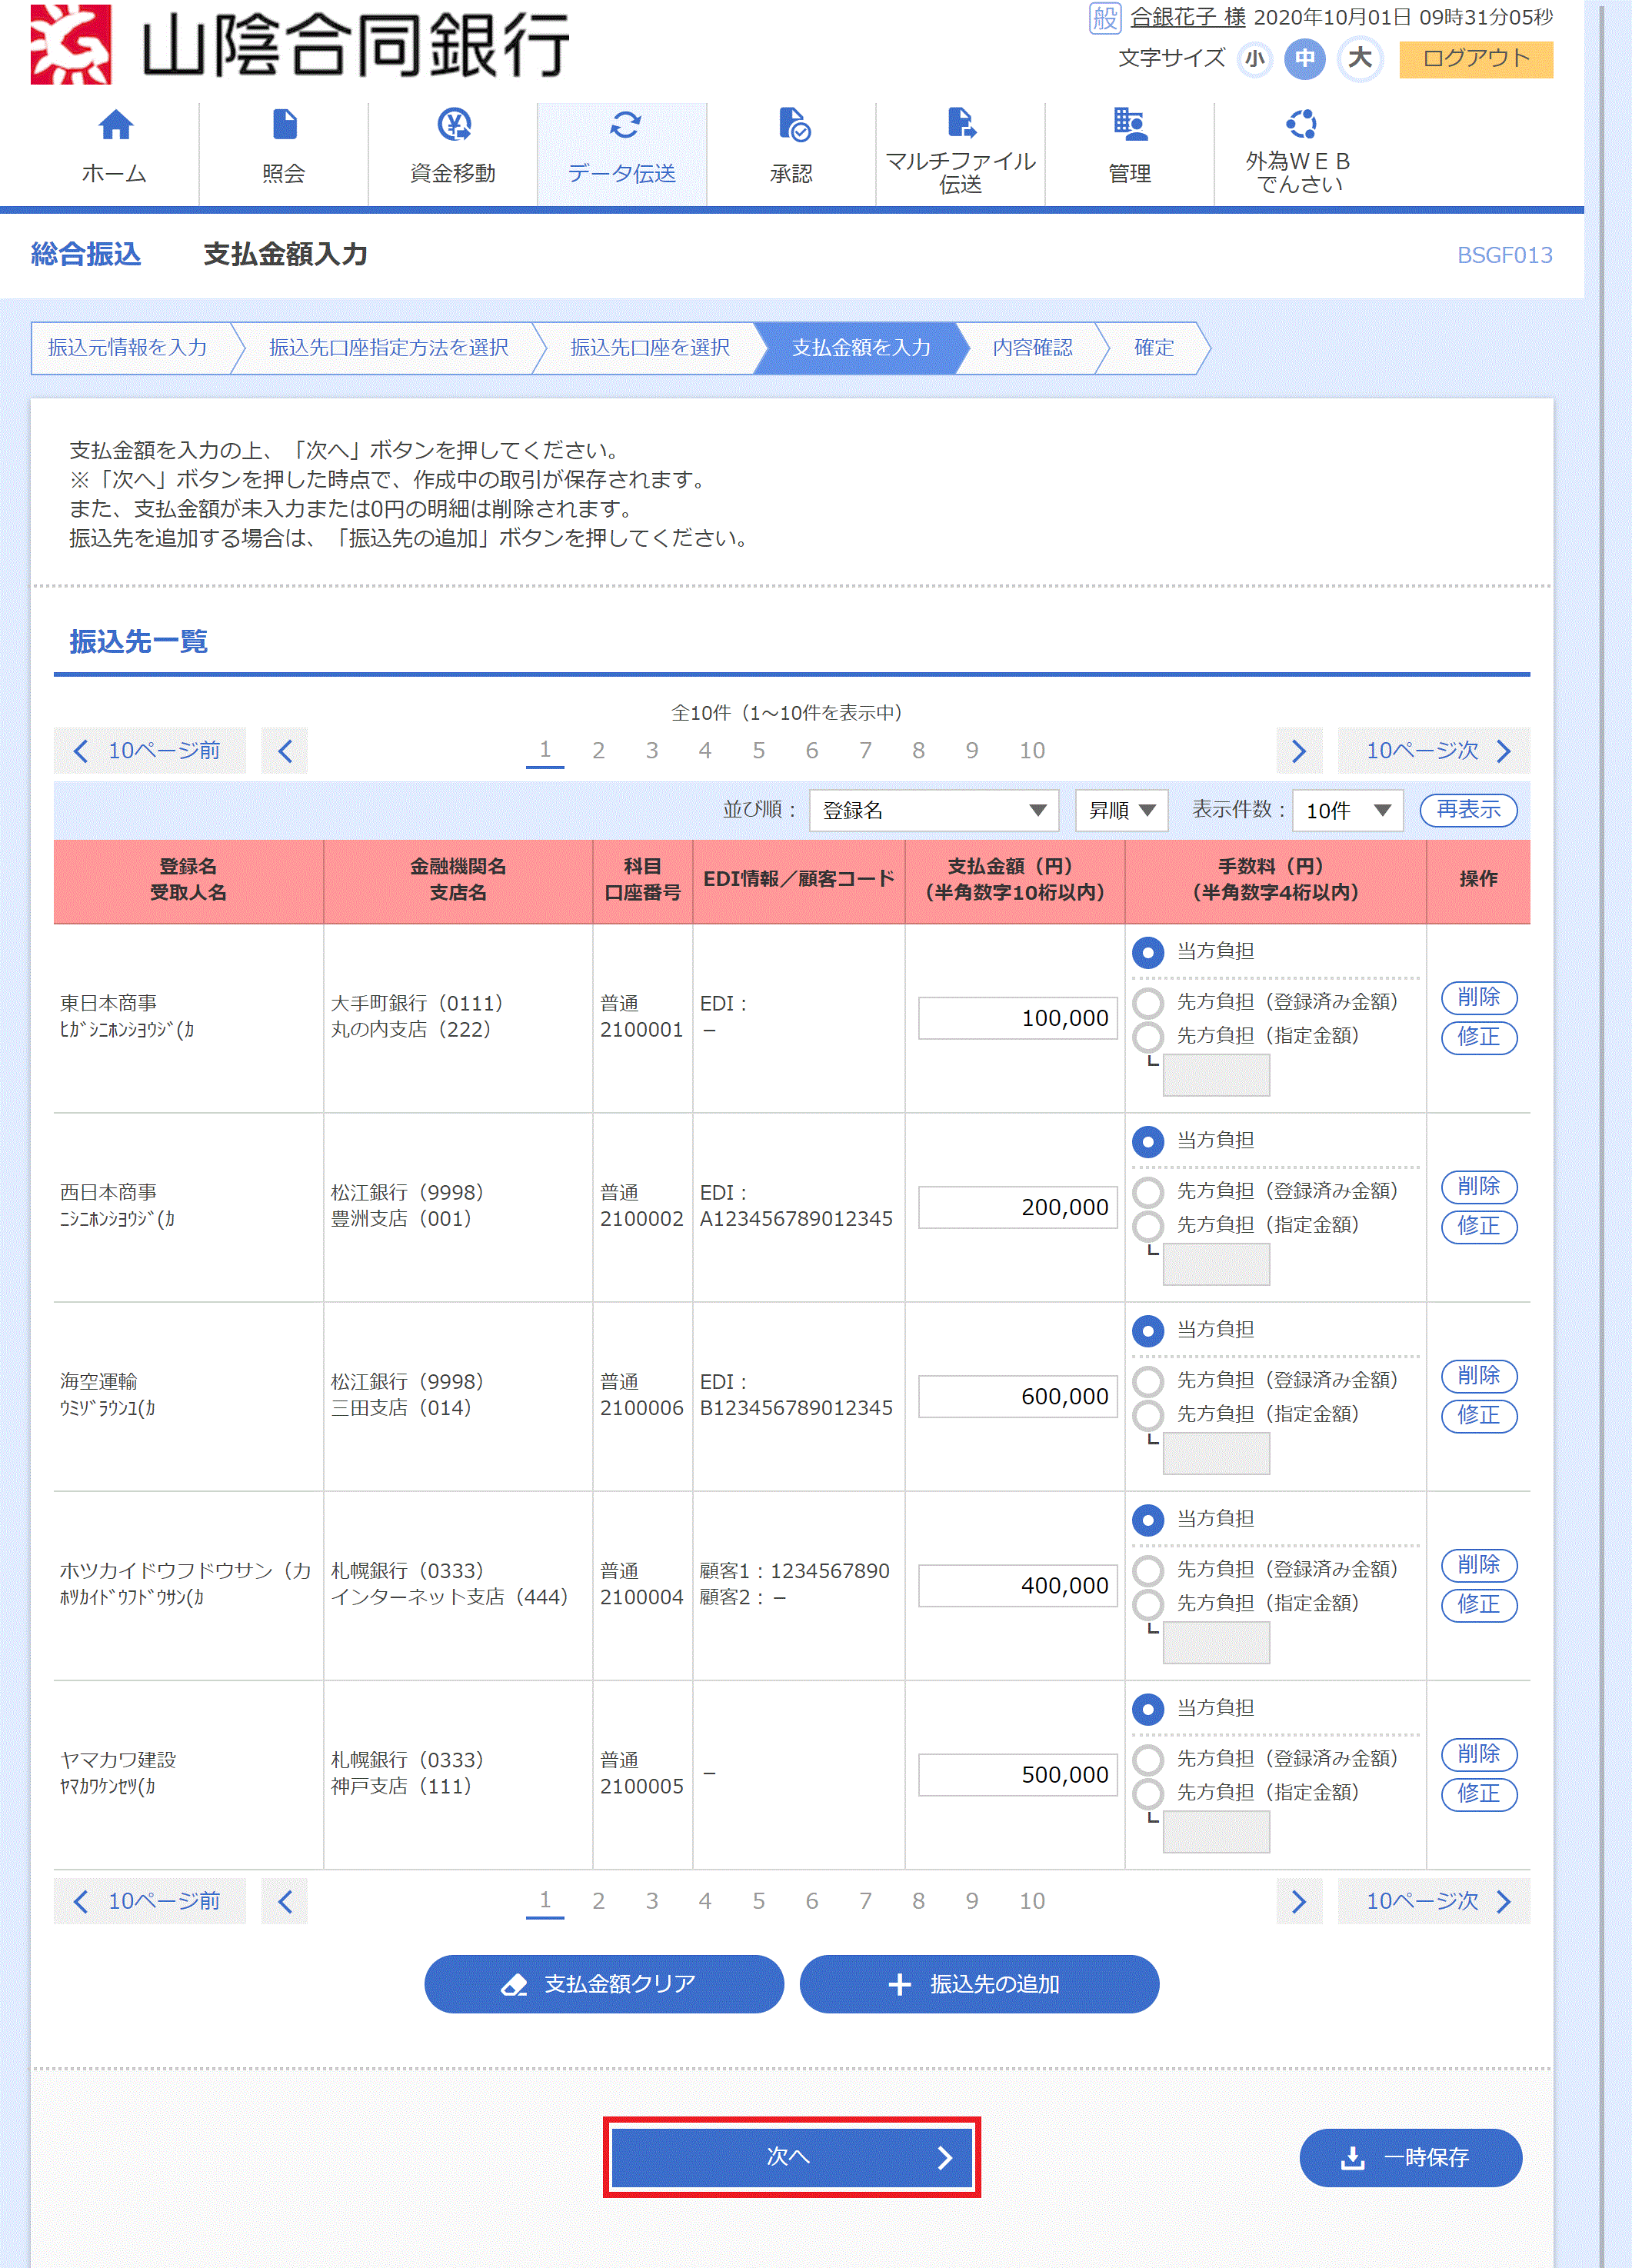Go to step 内容確認
Screen dimensions: 1632x2268
[1032, 348]
